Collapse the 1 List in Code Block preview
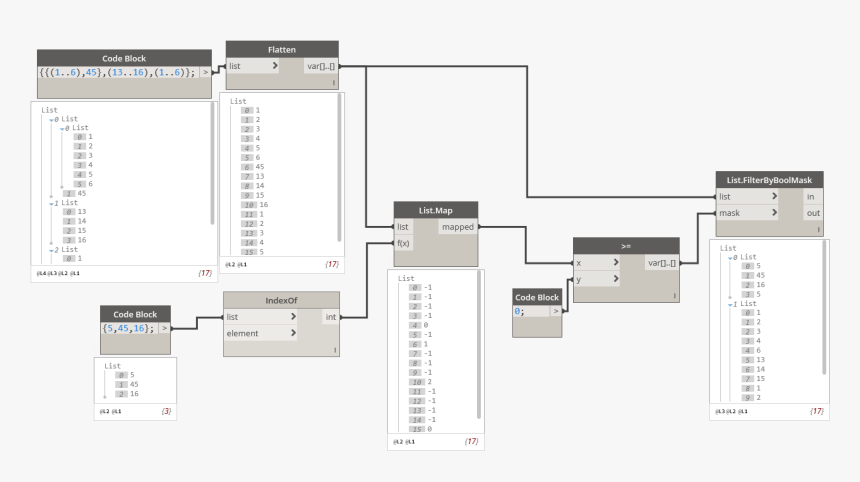Viewport: 860px width, 482px height. [53, 202]
